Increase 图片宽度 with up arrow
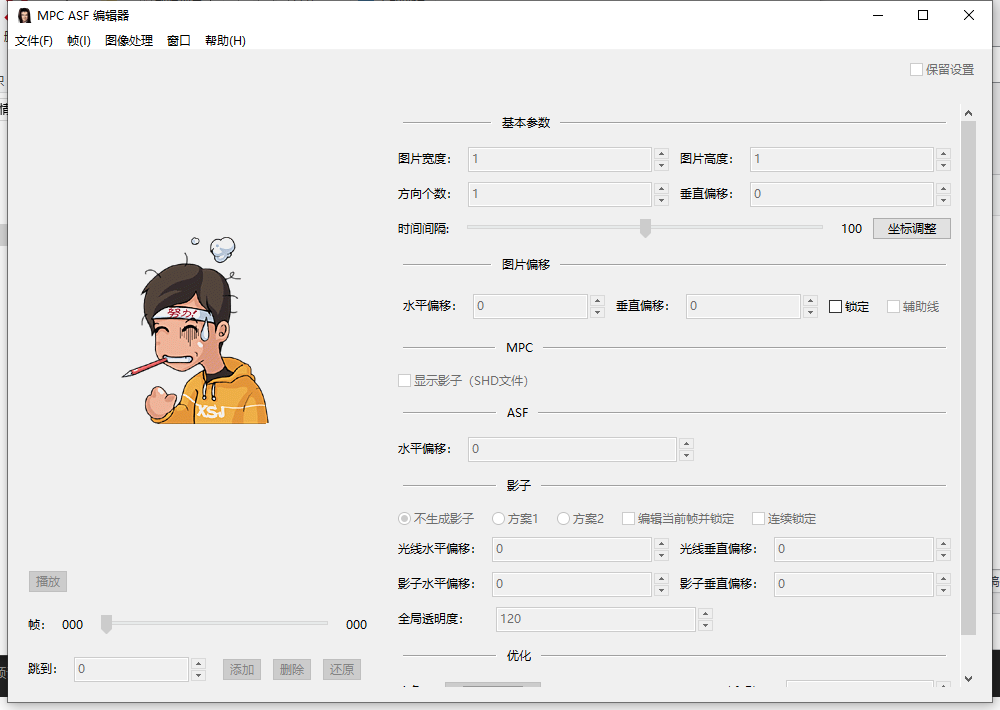The width and height of the screenshot is (1000, 710). tap(661, 153)
